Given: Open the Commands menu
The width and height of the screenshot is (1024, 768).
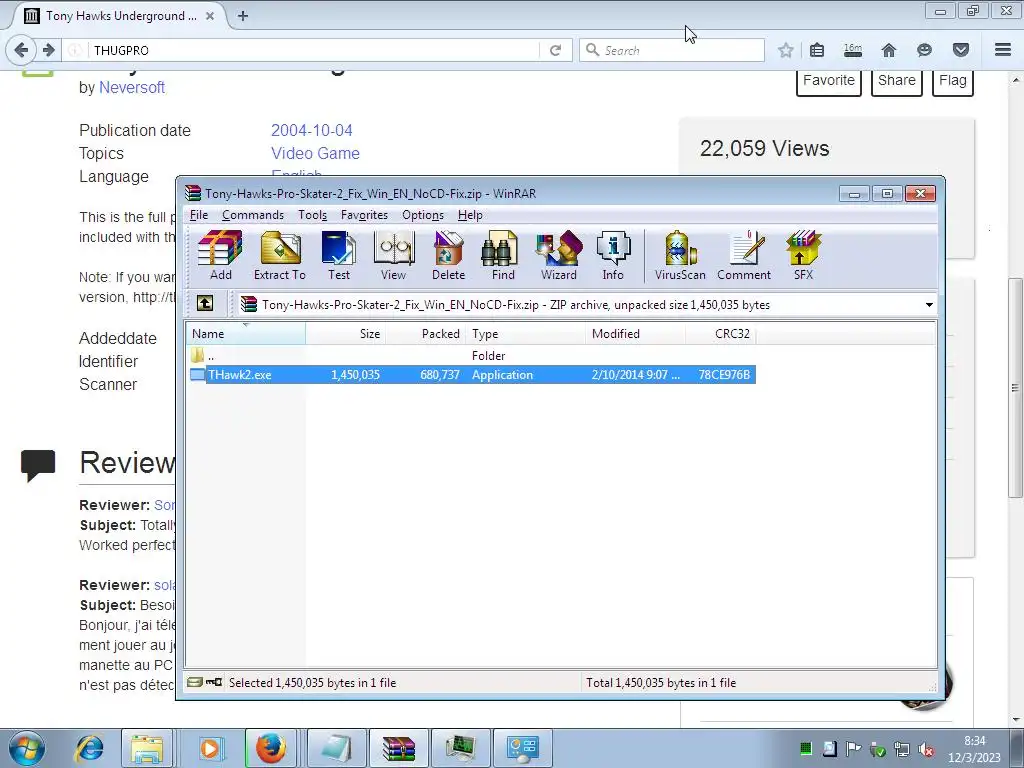Looking at the screenshot, I should 253,215.
